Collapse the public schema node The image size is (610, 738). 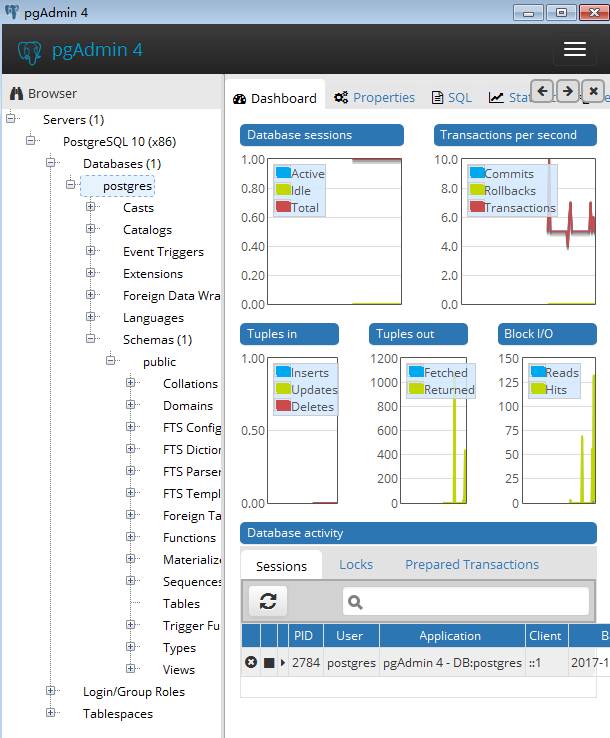[x=111, y=360]
